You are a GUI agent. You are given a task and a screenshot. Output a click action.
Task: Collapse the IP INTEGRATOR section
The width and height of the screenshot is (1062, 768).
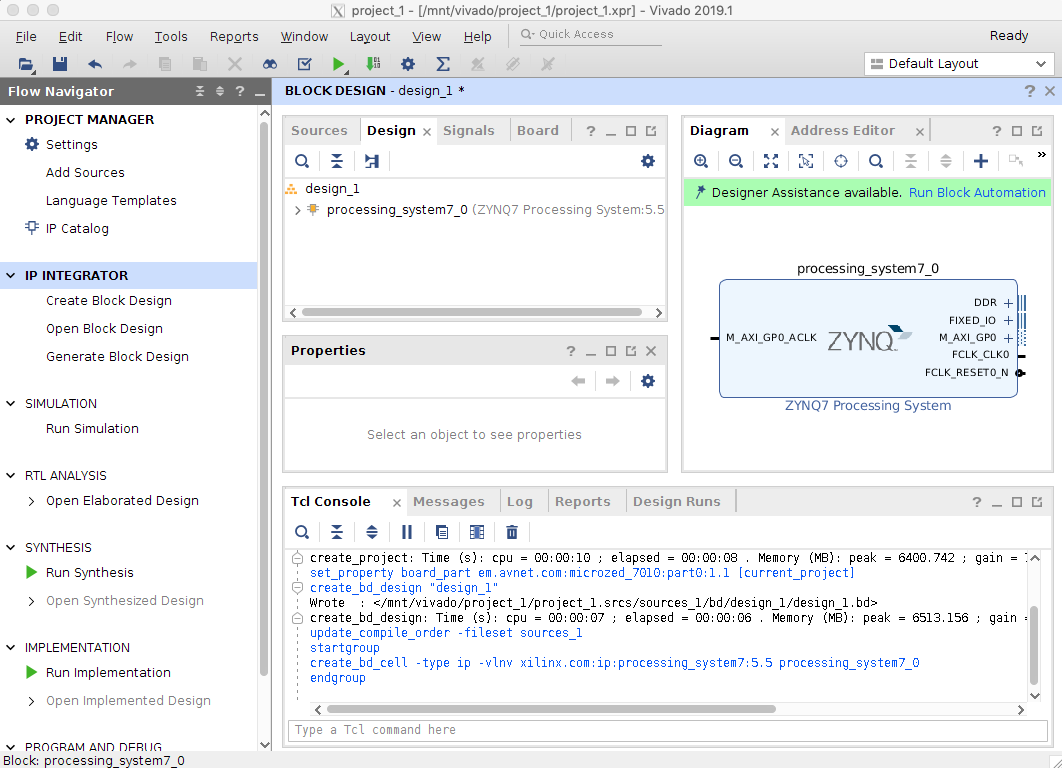(11, 276)
